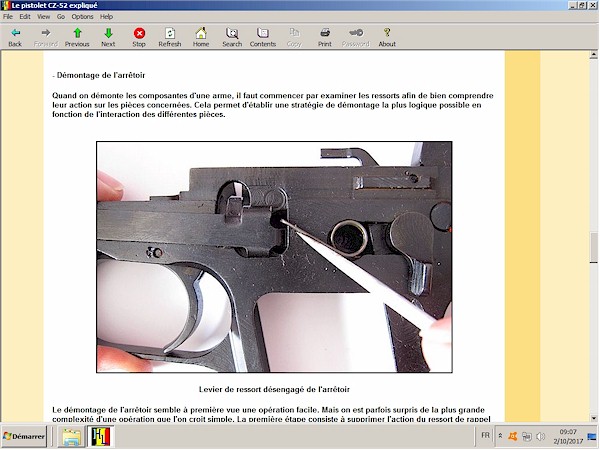The image size is (600, 450).
Task: Click the scrollbar down arrow
Action: click(593, 418)
